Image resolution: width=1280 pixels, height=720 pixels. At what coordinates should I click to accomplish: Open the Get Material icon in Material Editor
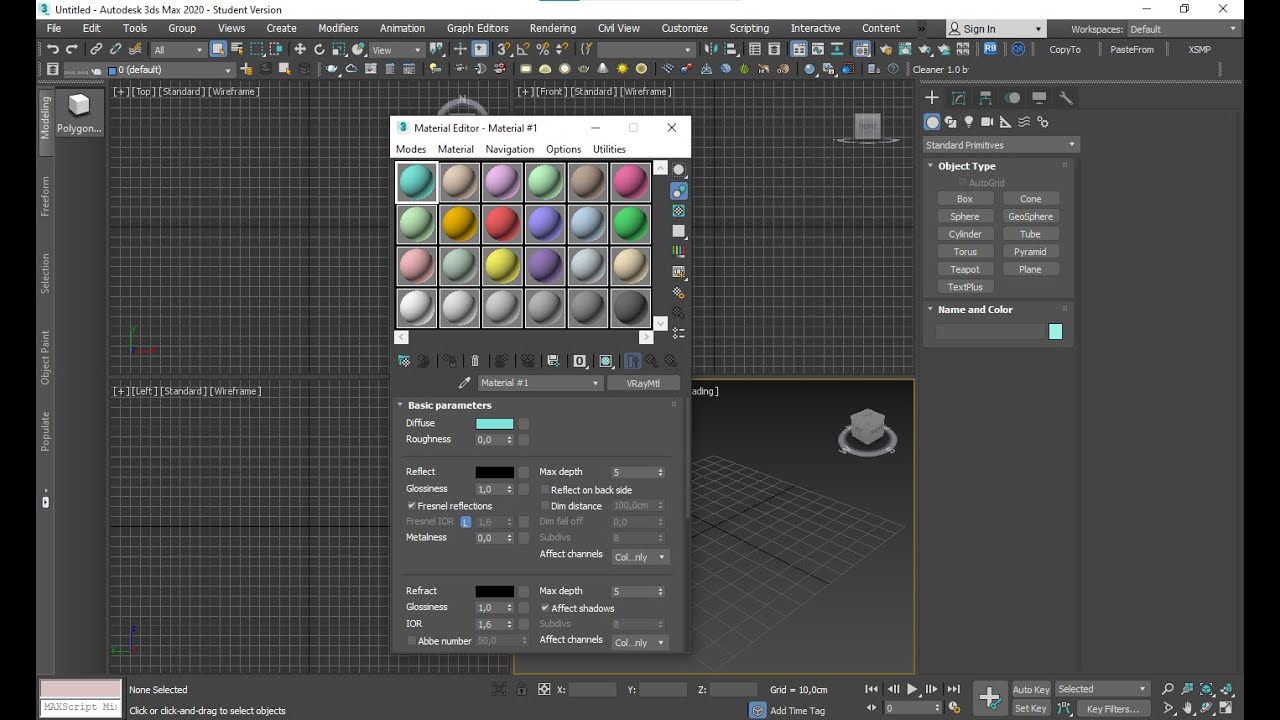click(x=404, y=361)
